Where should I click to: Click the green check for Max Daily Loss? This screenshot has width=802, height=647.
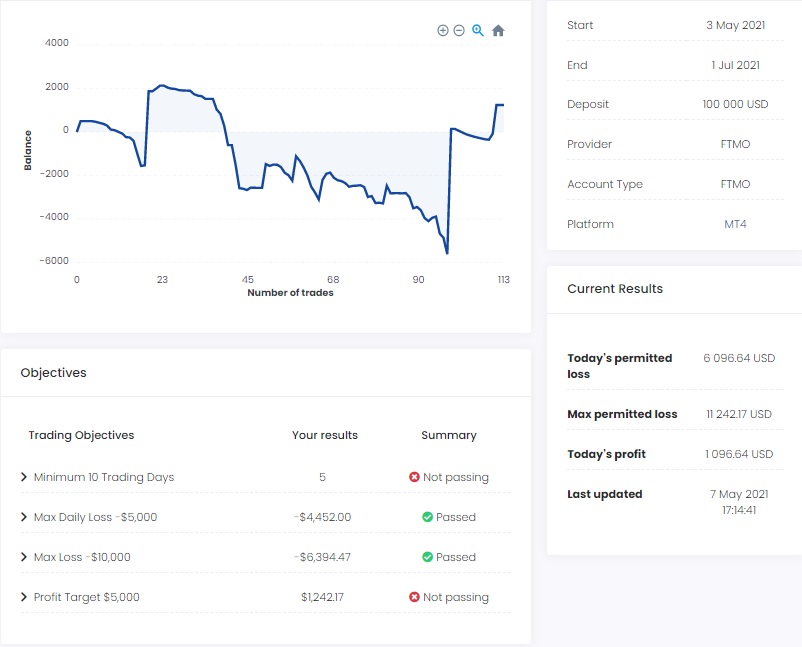427,517
